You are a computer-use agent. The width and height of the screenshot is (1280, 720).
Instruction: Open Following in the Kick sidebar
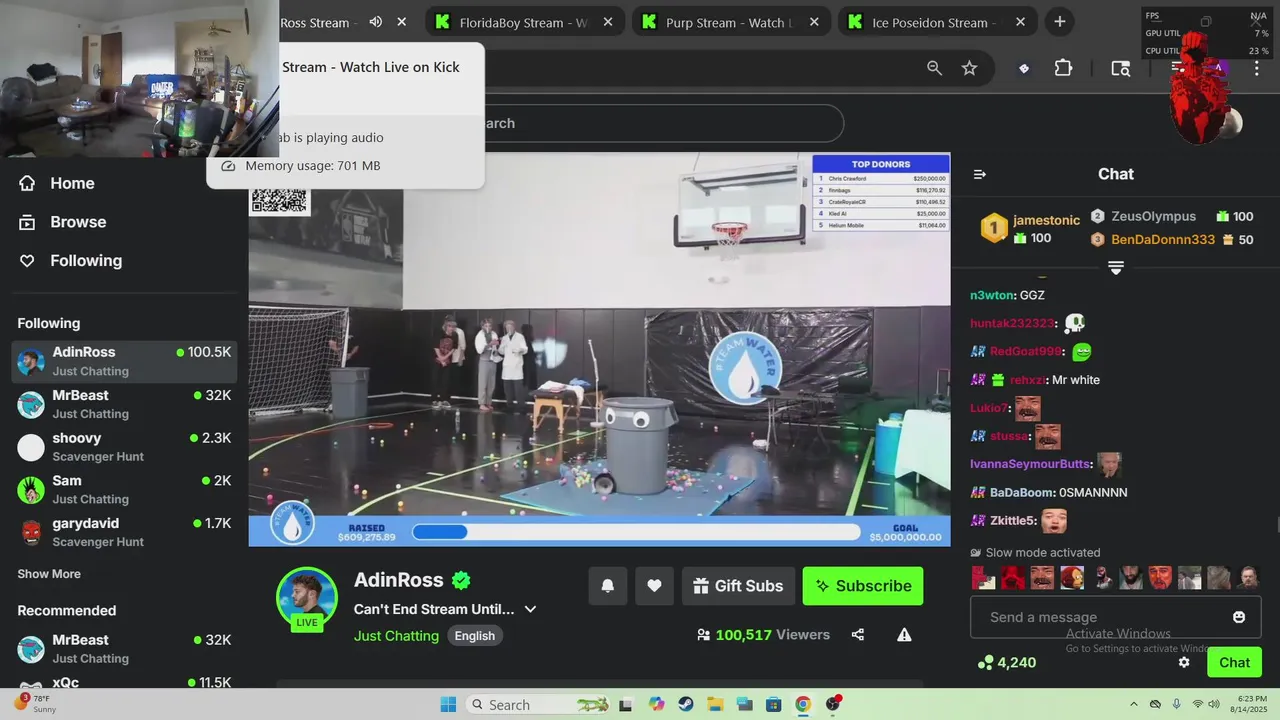71,261
